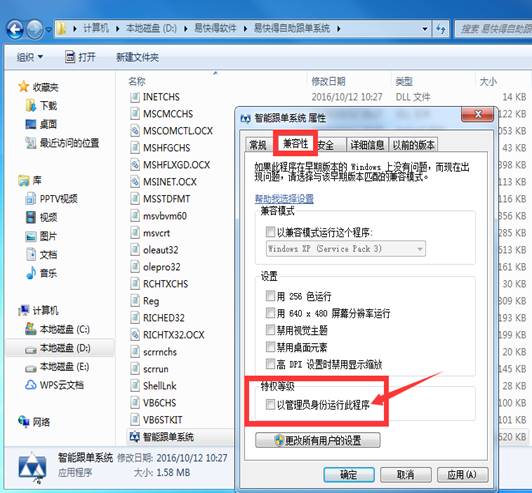Open address bar history dropdown arrow

424,29
